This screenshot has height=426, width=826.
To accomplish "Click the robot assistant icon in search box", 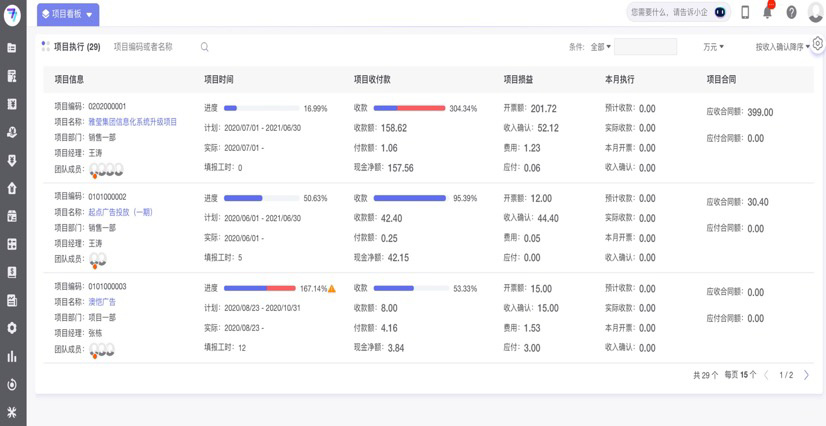I will point(720,12).
